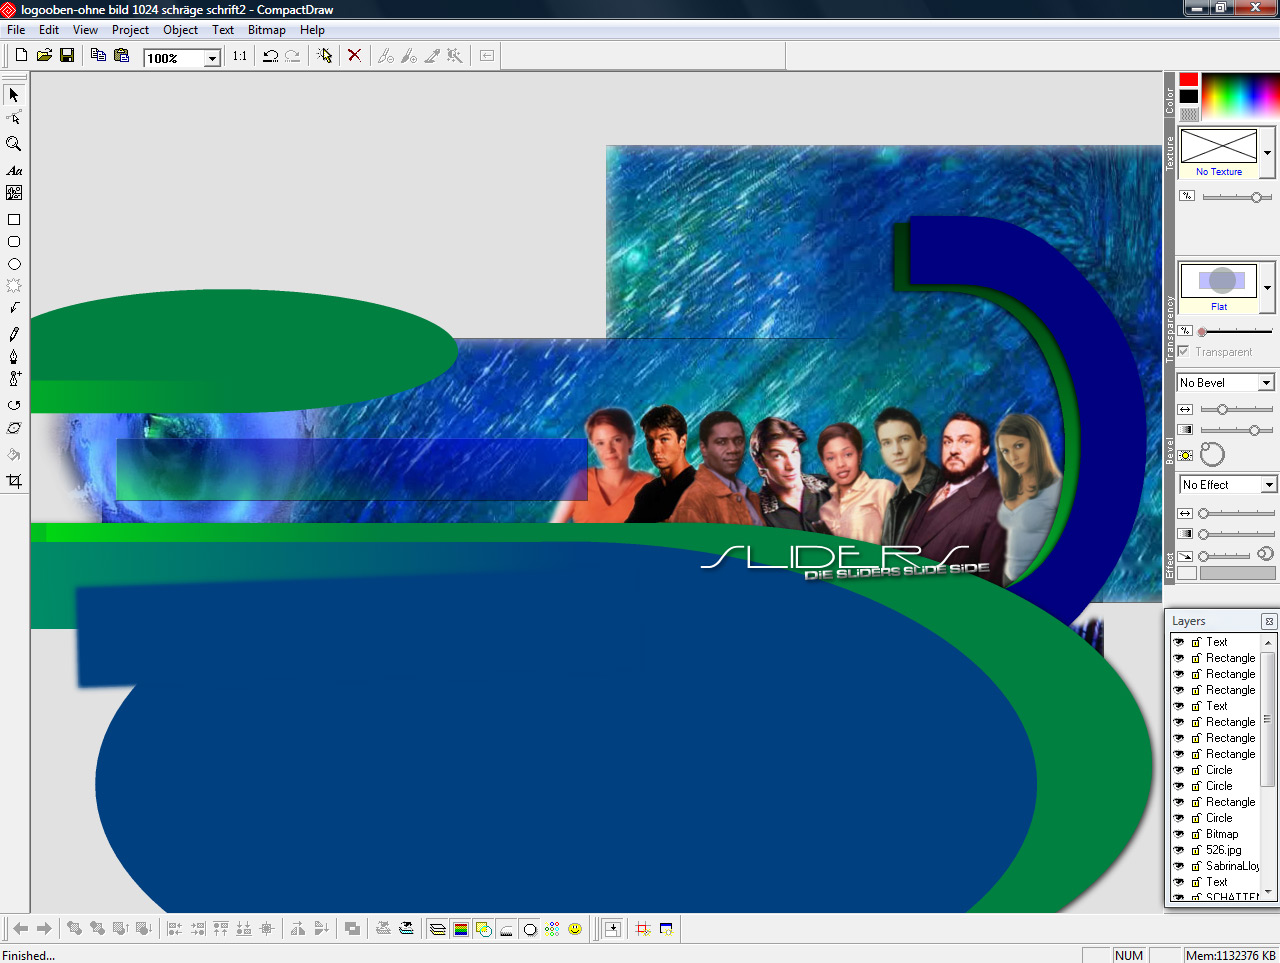Click the colored dots icon

point(552,929)
